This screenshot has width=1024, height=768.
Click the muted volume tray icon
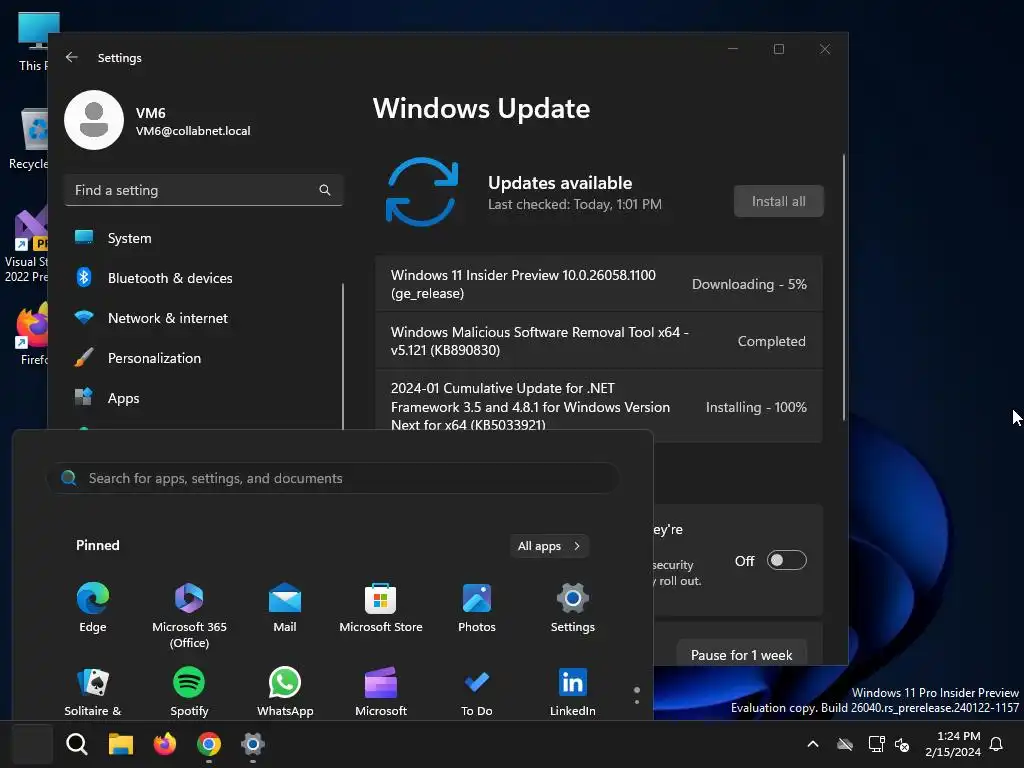point(903,744)
